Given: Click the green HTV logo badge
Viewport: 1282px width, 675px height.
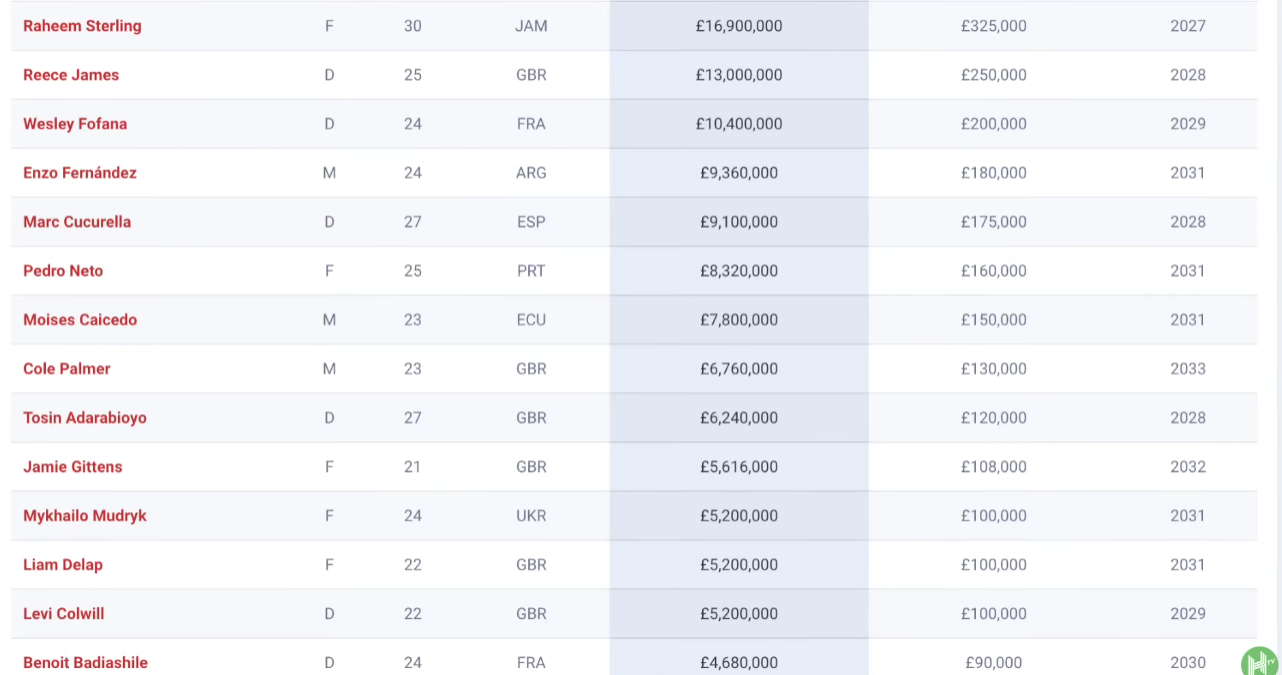Looking at the screenshot, I should [x=1260, y=662].
